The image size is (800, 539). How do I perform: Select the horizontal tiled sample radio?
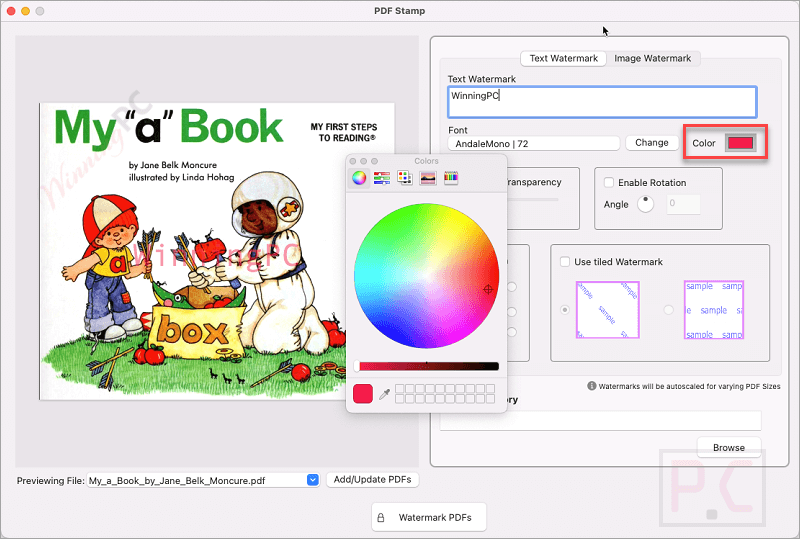(x=668, y=310)
